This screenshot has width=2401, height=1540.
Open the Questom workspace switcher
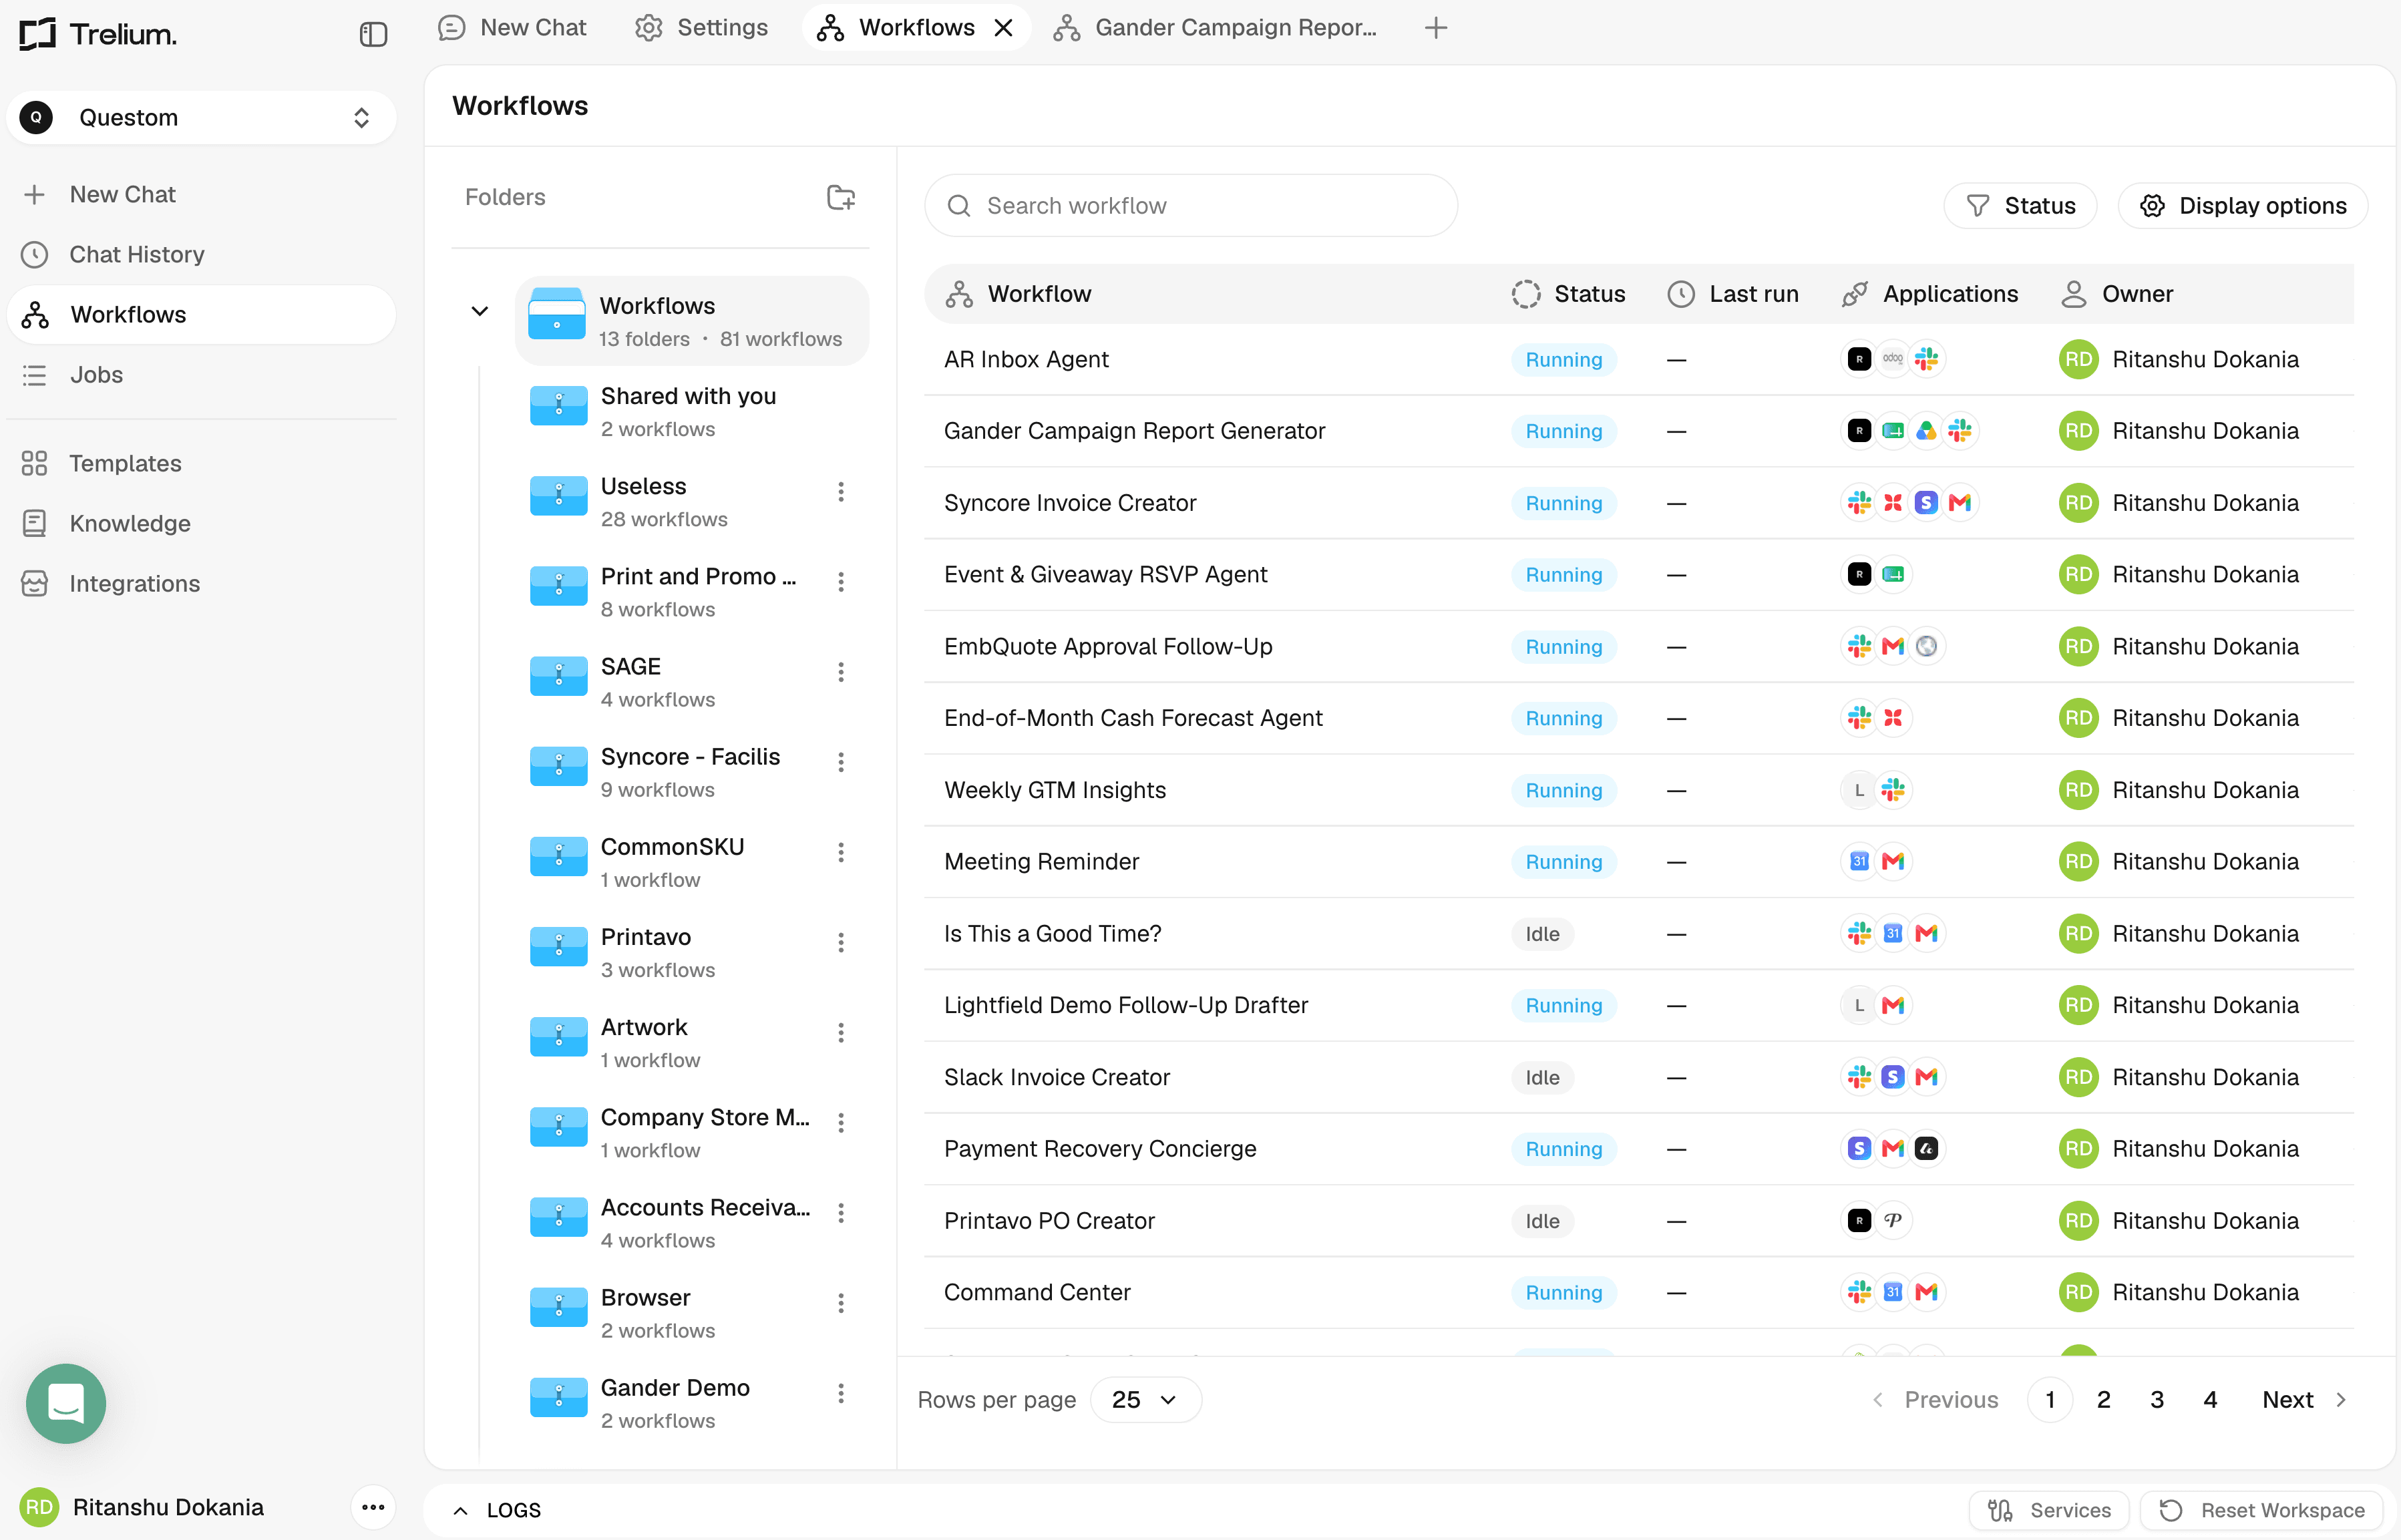202,118
